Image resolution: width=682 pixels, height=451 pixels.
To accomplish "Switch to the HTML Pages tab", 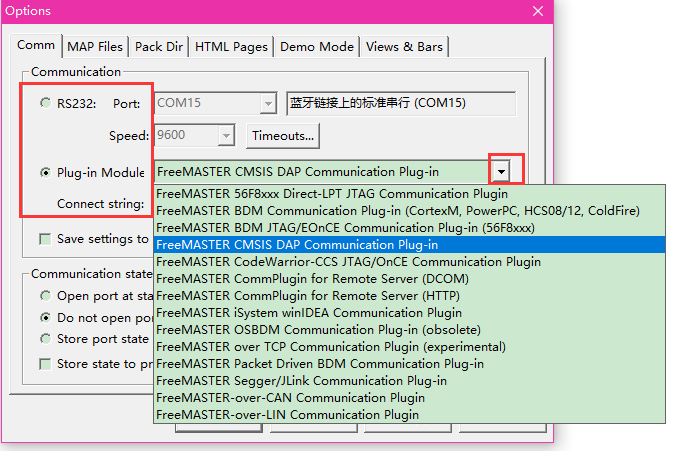I will pos(231,47).
